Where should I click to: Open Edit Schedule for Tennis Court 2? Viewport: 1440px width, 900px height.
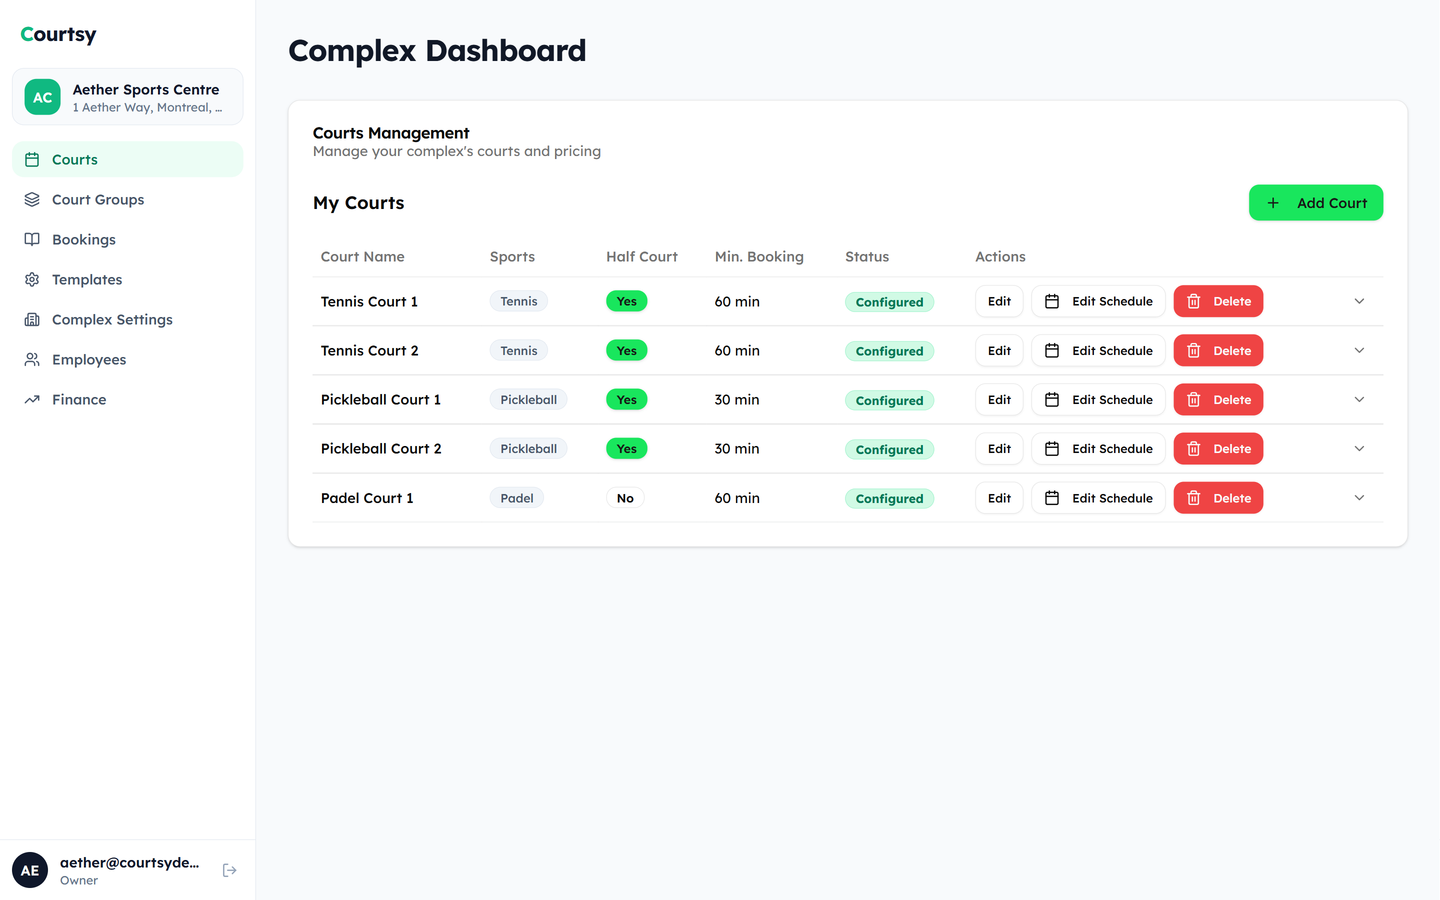1098,351
